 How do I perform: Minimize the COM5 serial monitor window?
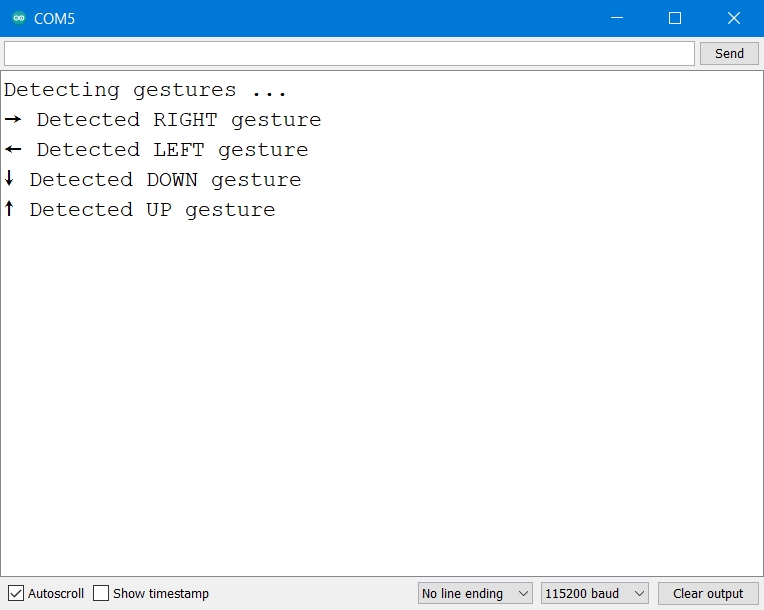tap(618, 18)
